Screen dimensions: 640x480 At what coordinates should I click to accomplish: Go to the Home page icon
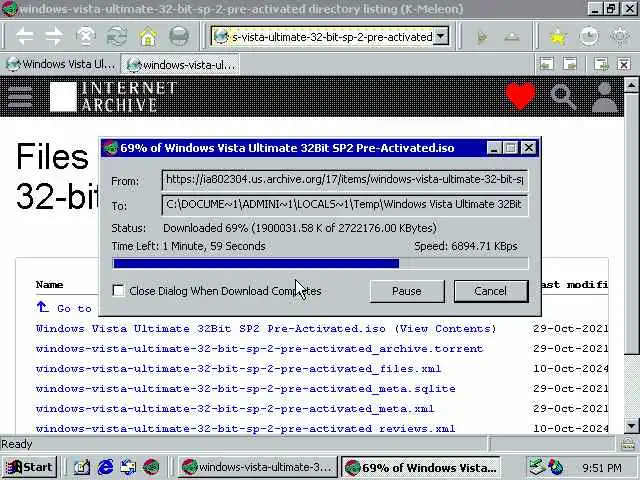click(x=148, y=37)
